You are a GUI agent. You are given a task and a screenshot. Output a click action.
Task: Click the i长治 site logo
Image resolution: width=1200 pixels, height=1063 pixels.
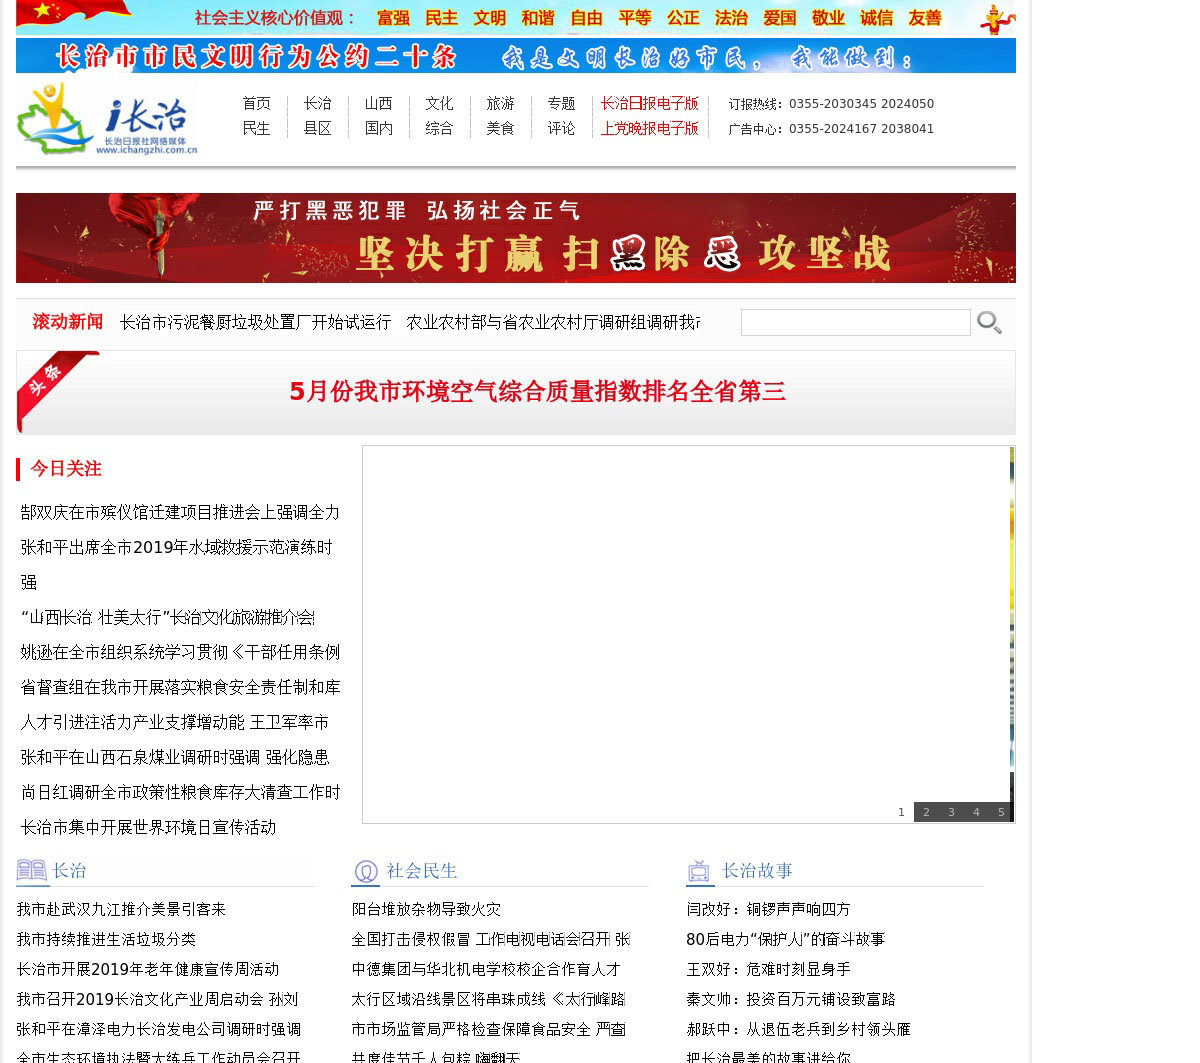click(x=107, y=119)
